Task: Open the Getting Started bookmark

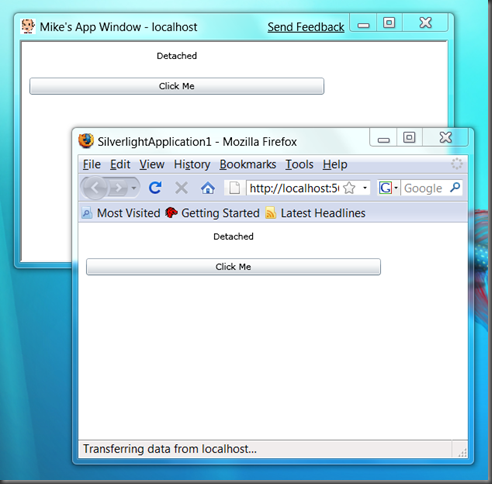Action: [212, 213]
